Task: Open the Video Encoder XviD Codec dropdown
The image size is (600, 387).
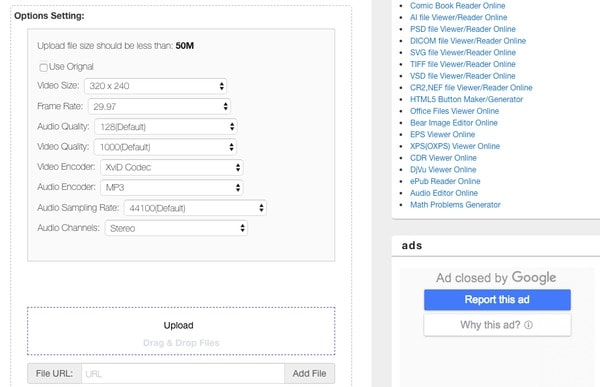Action: coord(171,167)
